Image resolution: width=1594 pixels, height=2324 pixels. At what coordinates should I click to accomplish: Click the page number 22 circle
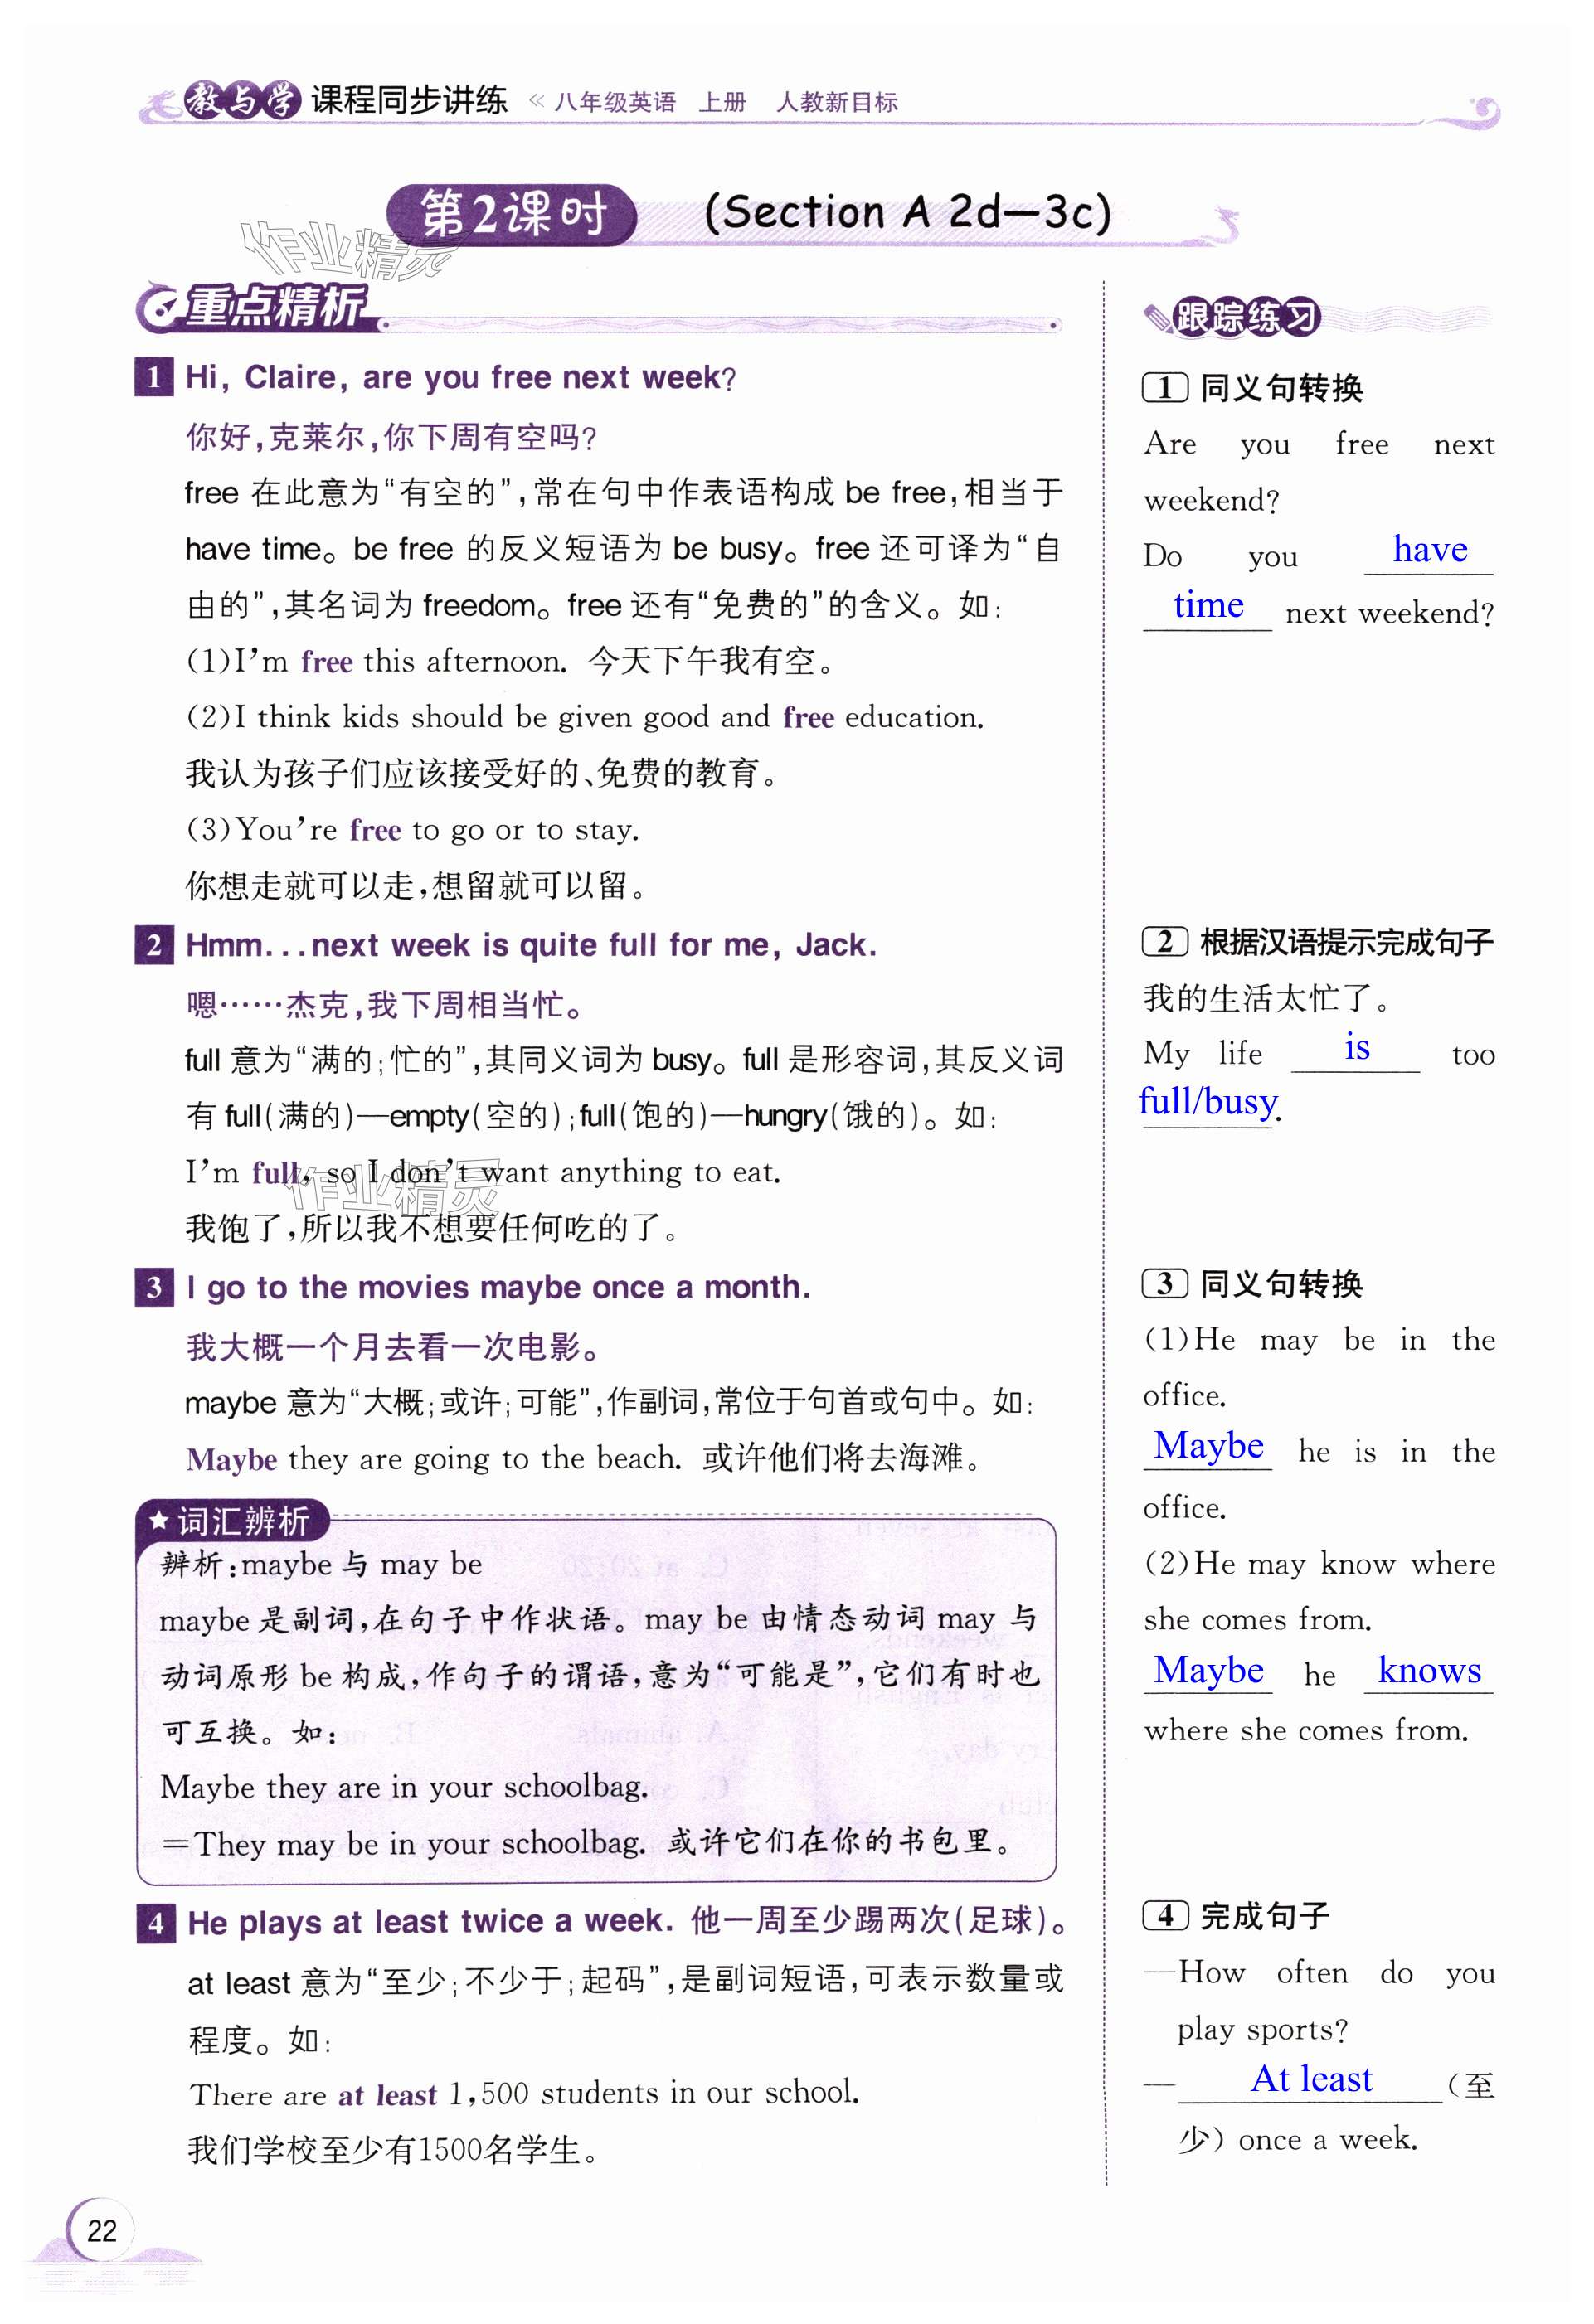click(101, 2231)
